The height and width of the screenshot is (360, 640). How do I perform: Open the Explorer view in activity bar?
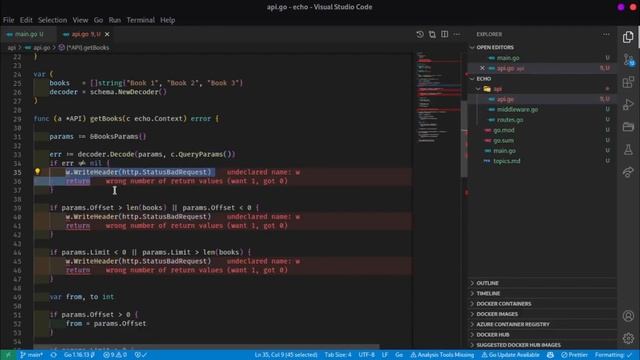pos(628,37)
